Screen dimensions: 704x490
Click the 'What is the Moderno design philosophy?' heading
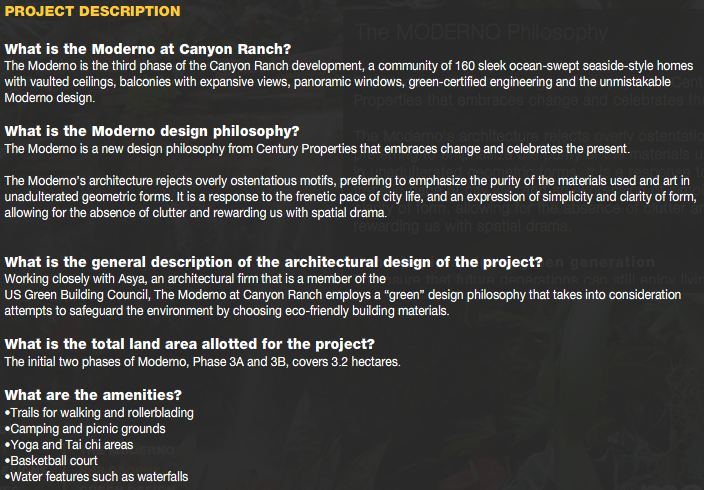(152, 131)
